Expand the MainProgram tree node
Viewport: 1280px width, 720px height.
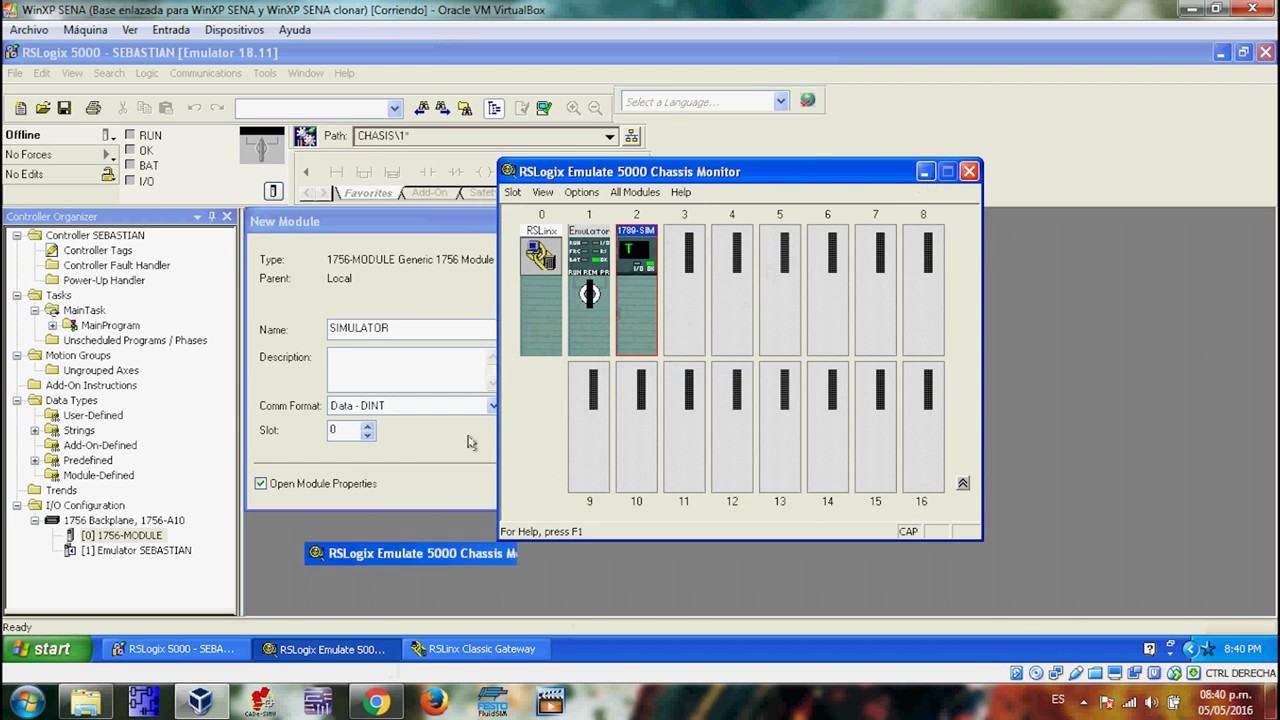[x=53, y=326]
